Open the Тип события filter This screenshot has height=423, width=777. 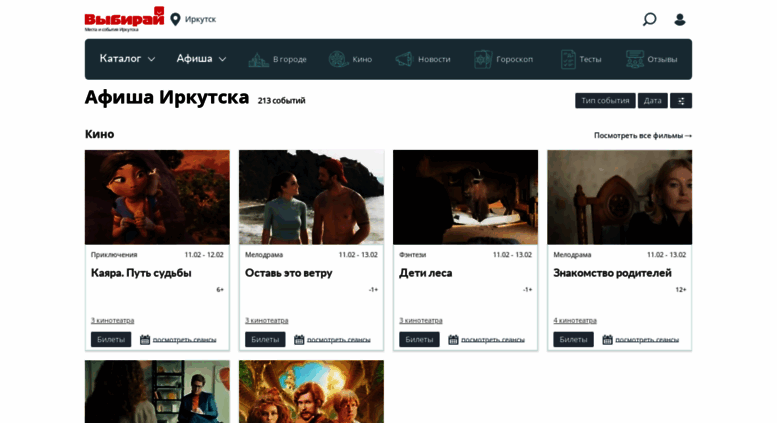(x=605, y=101)
